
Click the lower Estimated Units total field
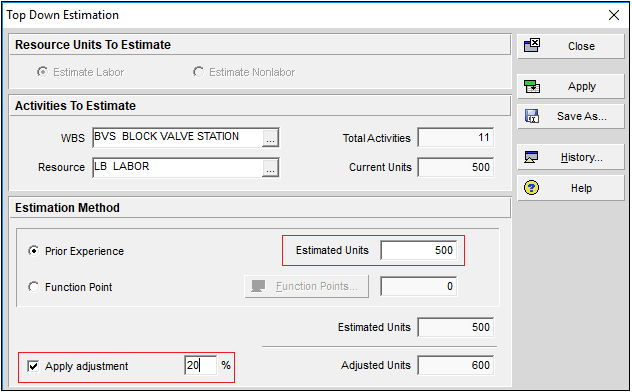(455, 327)
